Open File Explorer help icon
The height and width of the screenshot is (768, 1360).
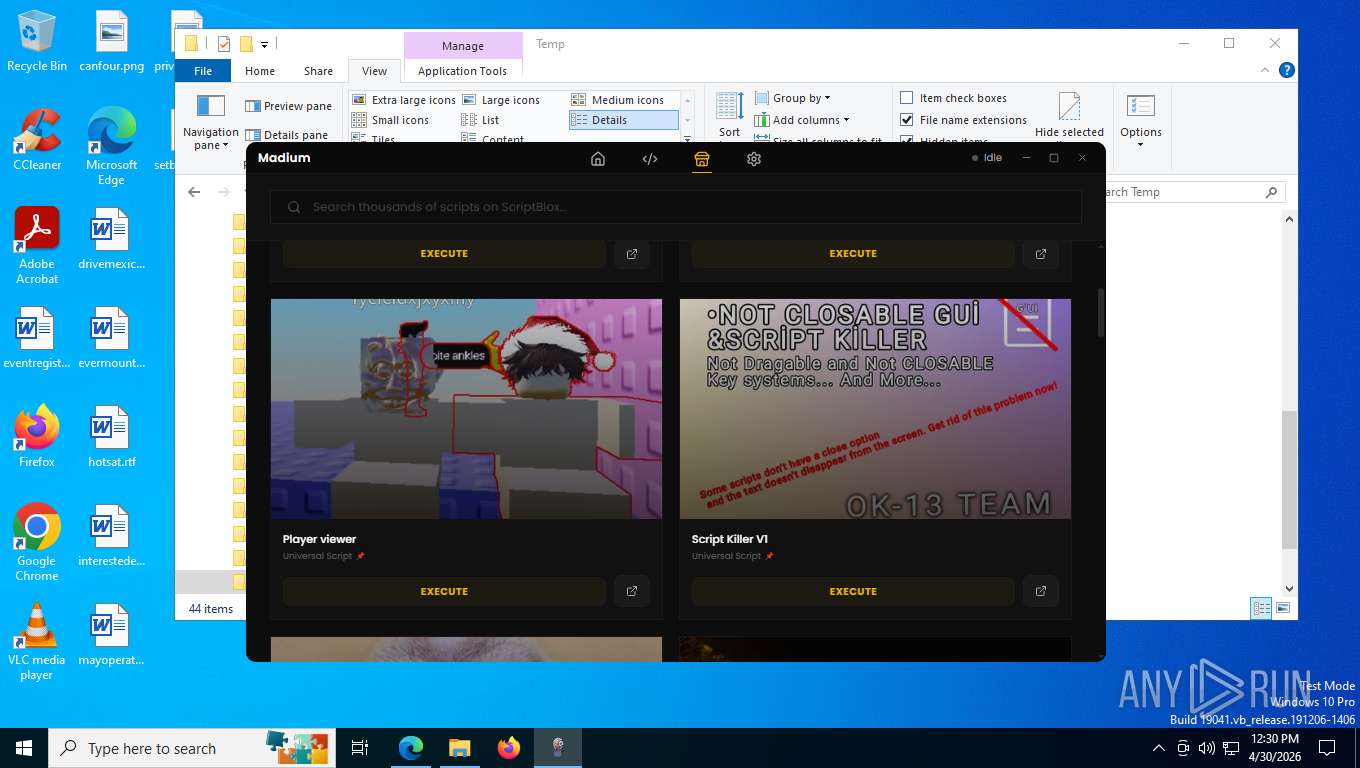click(1287, 70)
